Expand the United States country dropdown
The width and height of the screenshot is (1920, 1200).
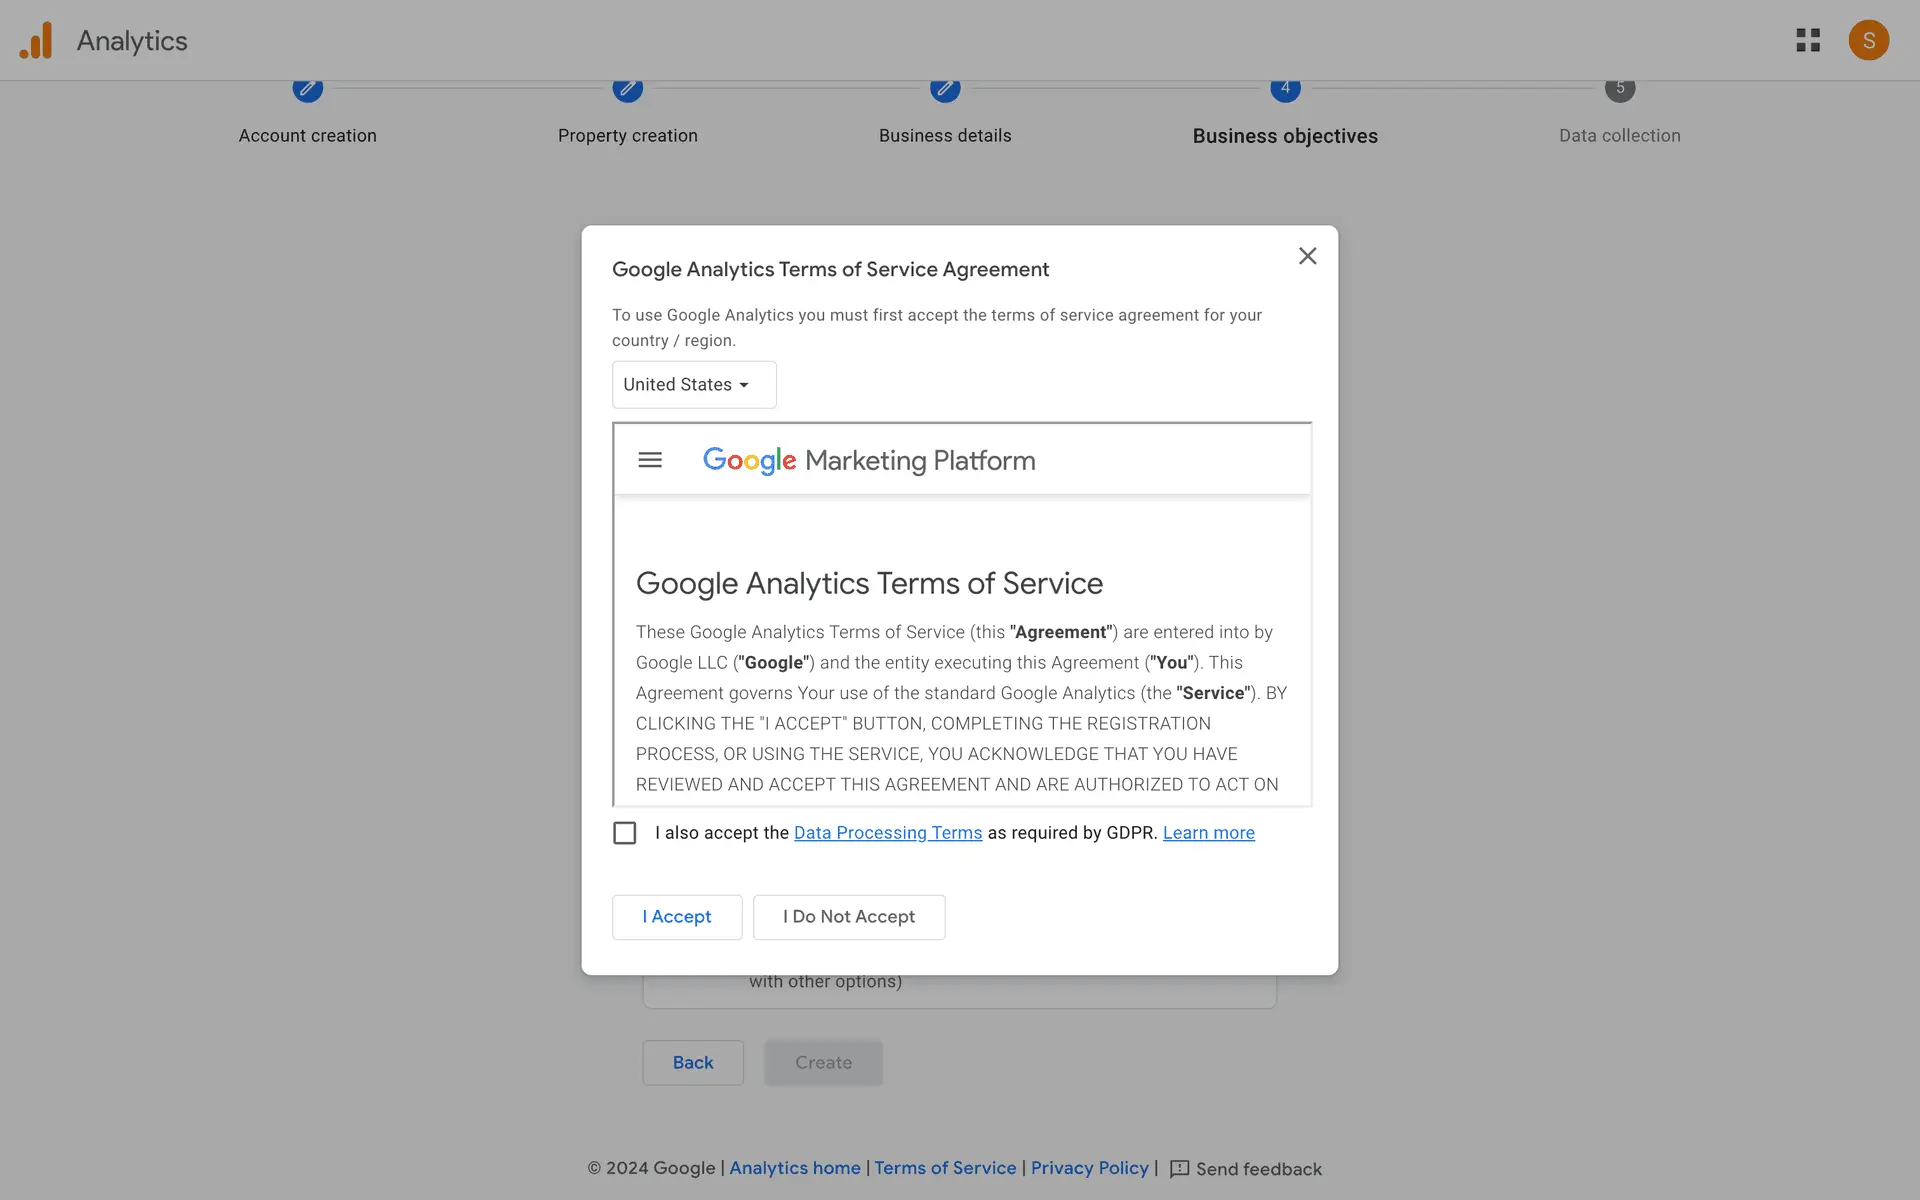[x=694, y=385]
